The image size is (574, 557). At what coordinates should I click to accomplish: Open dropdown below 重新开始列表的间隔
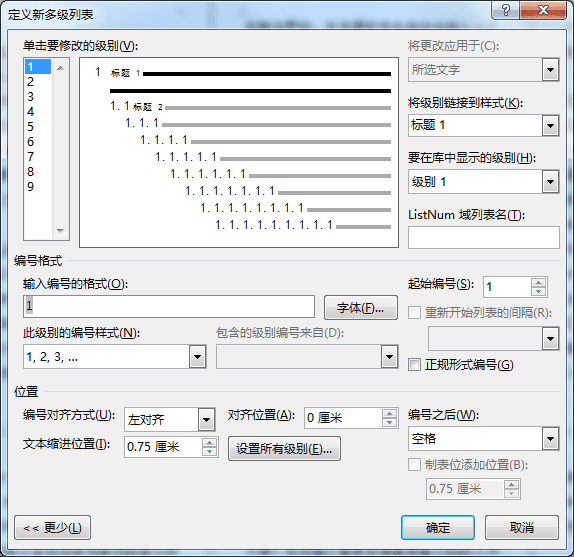tap(550, 339)
